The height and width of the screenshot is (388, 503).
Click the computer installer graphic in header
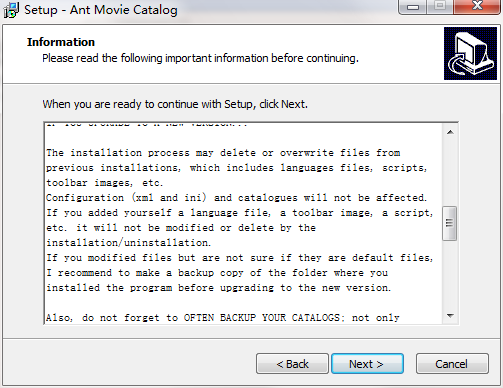click(x=470, y=53)
